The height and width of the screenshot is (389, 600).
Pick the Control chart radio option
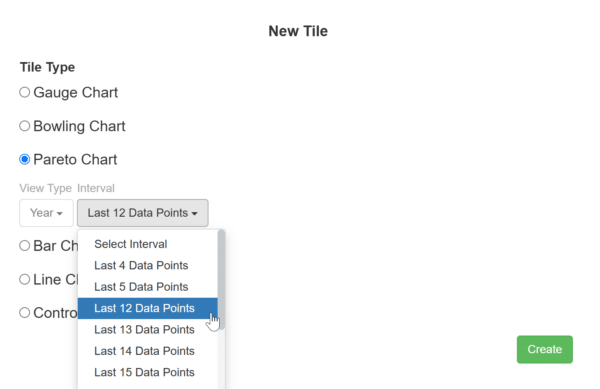pyautogui.click(x=24, y=313)
